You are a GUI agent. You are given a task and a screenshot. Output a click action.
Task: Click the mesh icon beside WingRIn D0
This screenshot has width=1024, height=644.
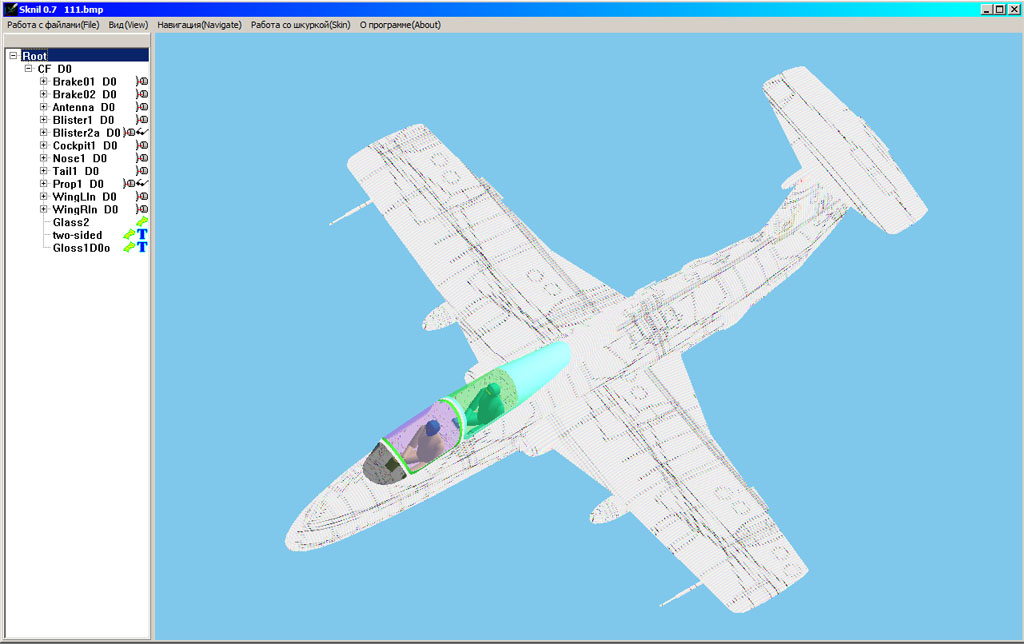(x=142, y=210)
